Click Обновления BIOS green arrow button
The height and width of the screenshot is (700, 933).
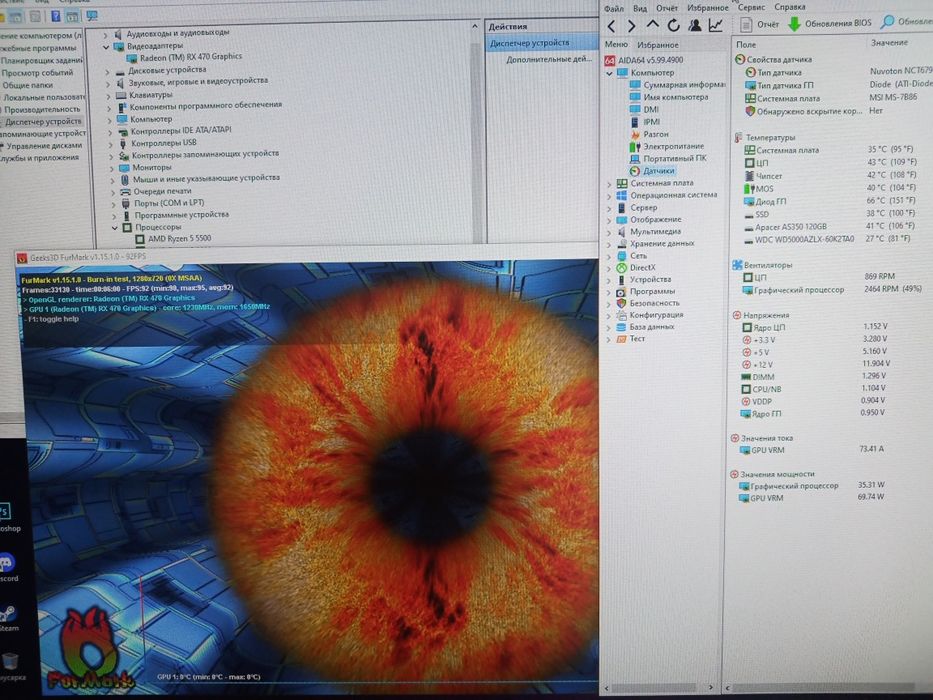[x=829, y=23]
